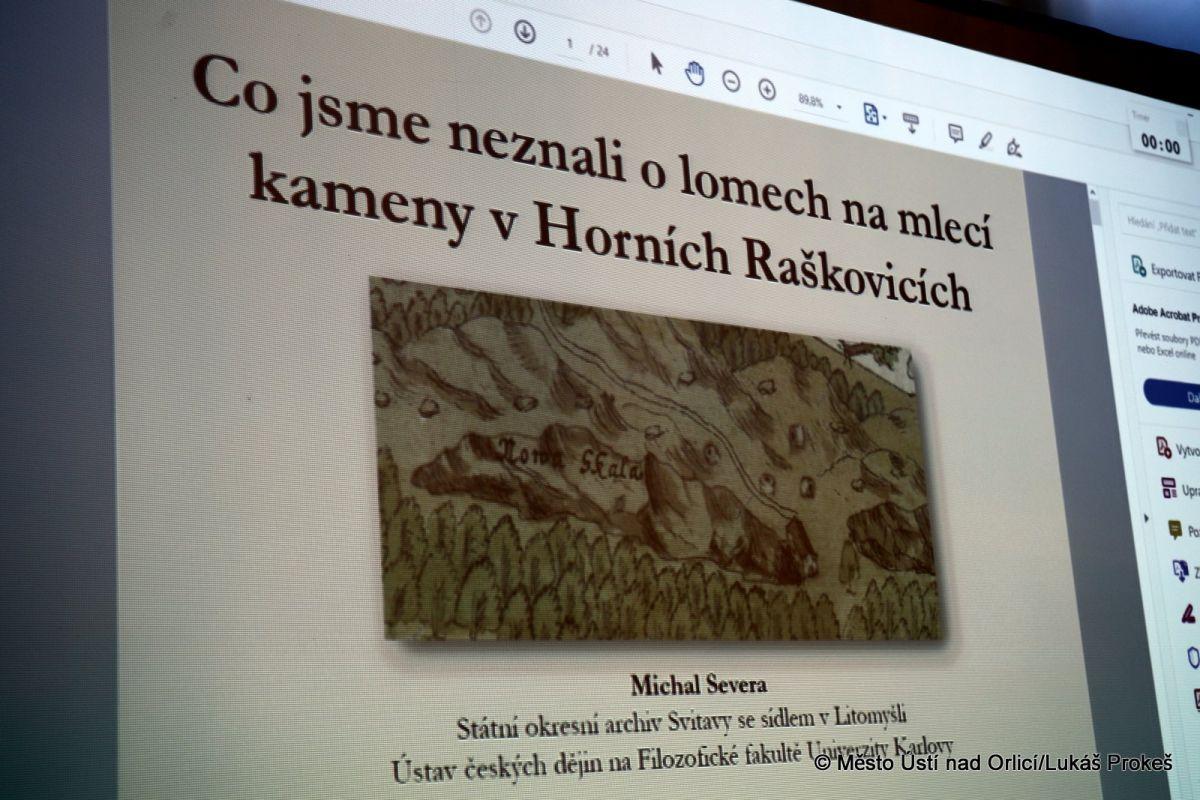Open the page fit options icon
1200x800 pixels.
tap(871, 115)
